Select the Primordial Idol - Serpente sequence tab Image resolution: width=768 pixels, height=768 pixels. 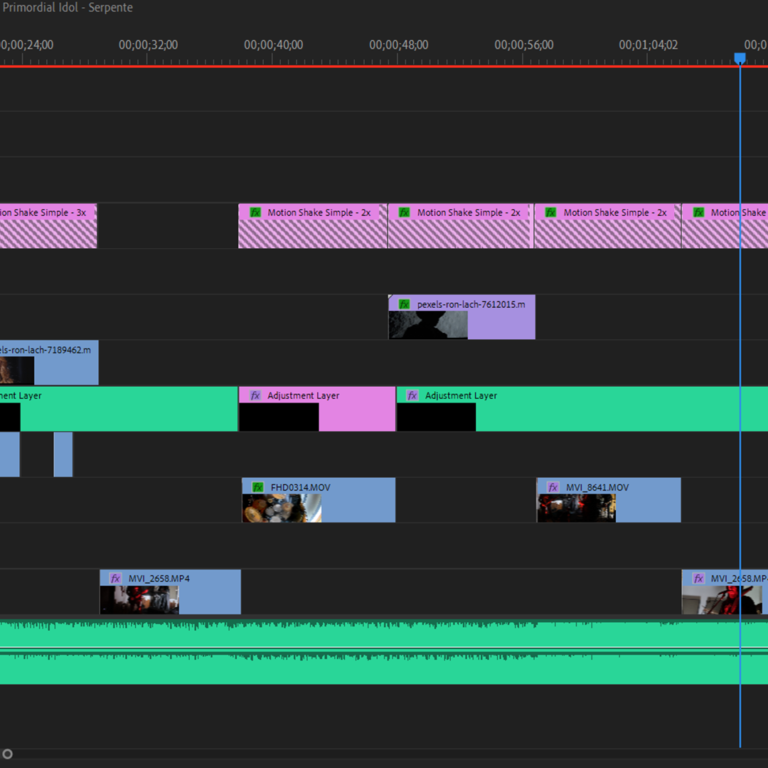(x=66, y=8)
